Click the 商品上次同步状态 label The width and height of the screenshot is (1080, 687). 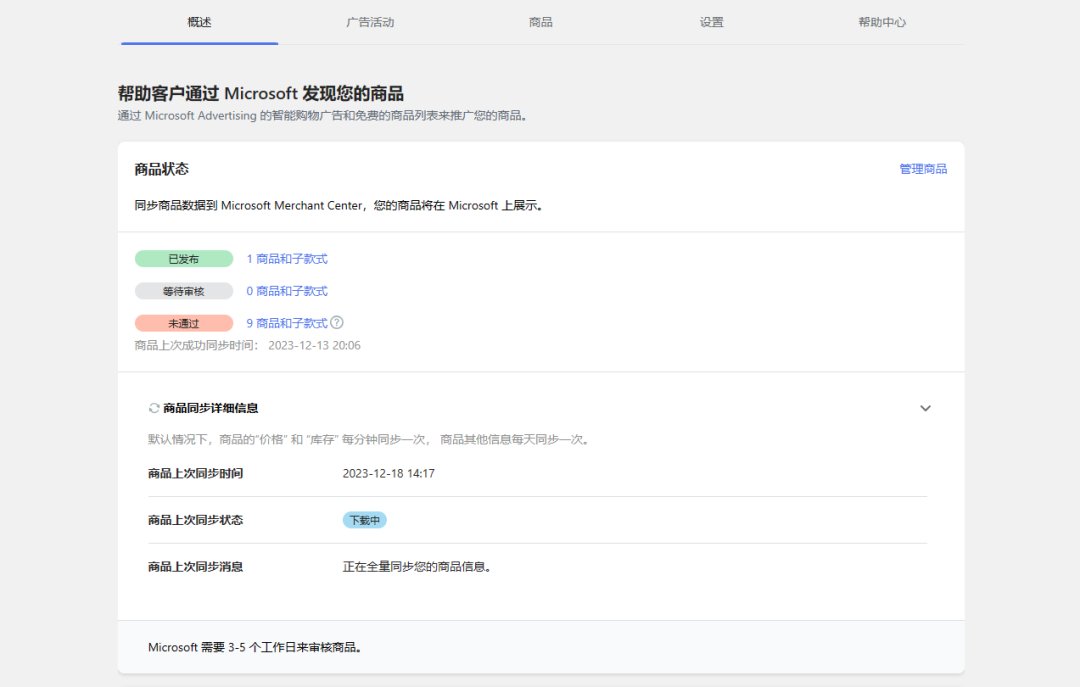[196, 520]
